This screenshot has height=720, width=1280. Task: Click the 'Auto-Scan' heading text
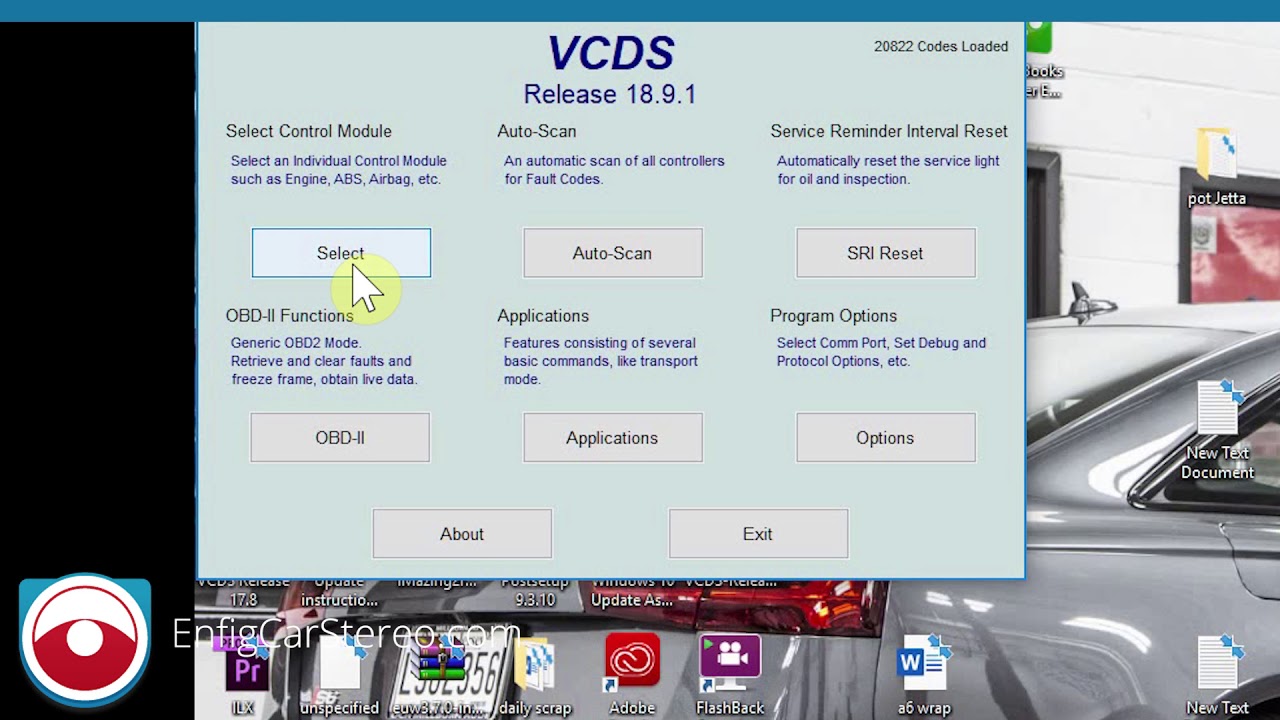click(537, 131)
